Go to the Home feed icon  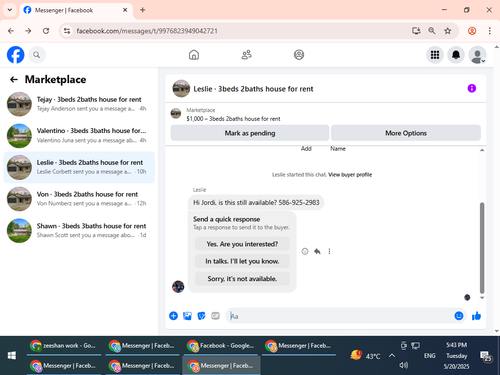click(x=194, y=55)
